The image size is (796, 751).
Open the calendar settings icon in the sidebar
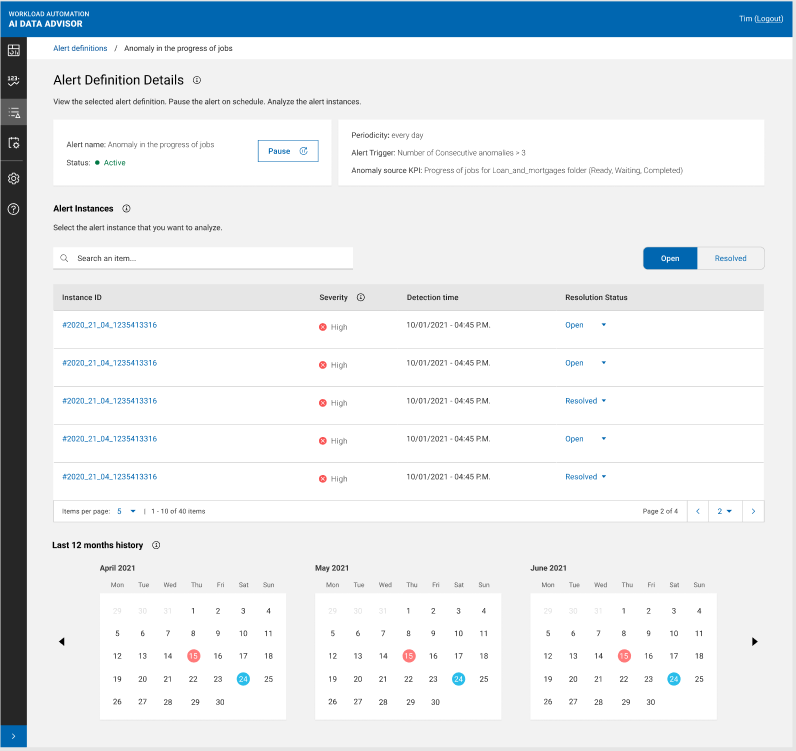pyautogui.click(x=14, y=143)
